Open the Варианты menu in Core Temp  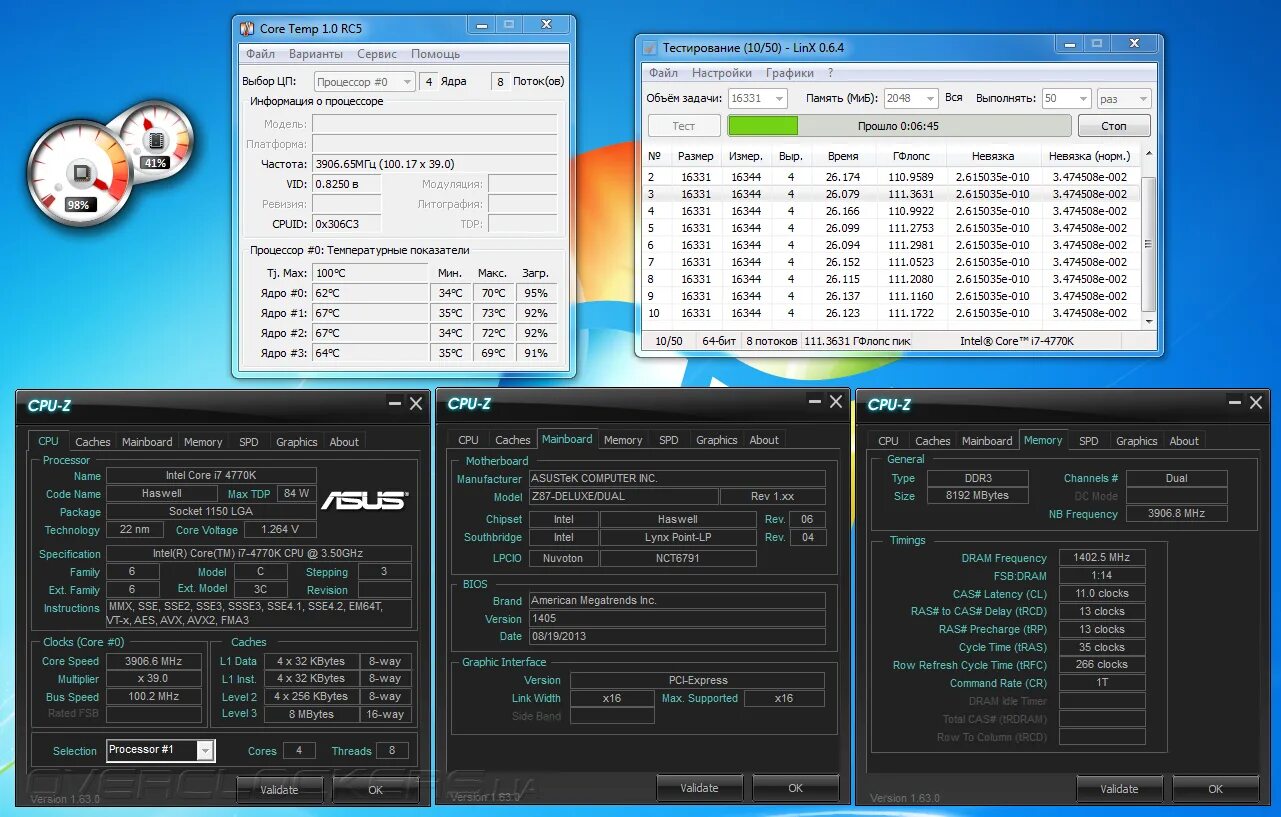(x=316, y=54)
